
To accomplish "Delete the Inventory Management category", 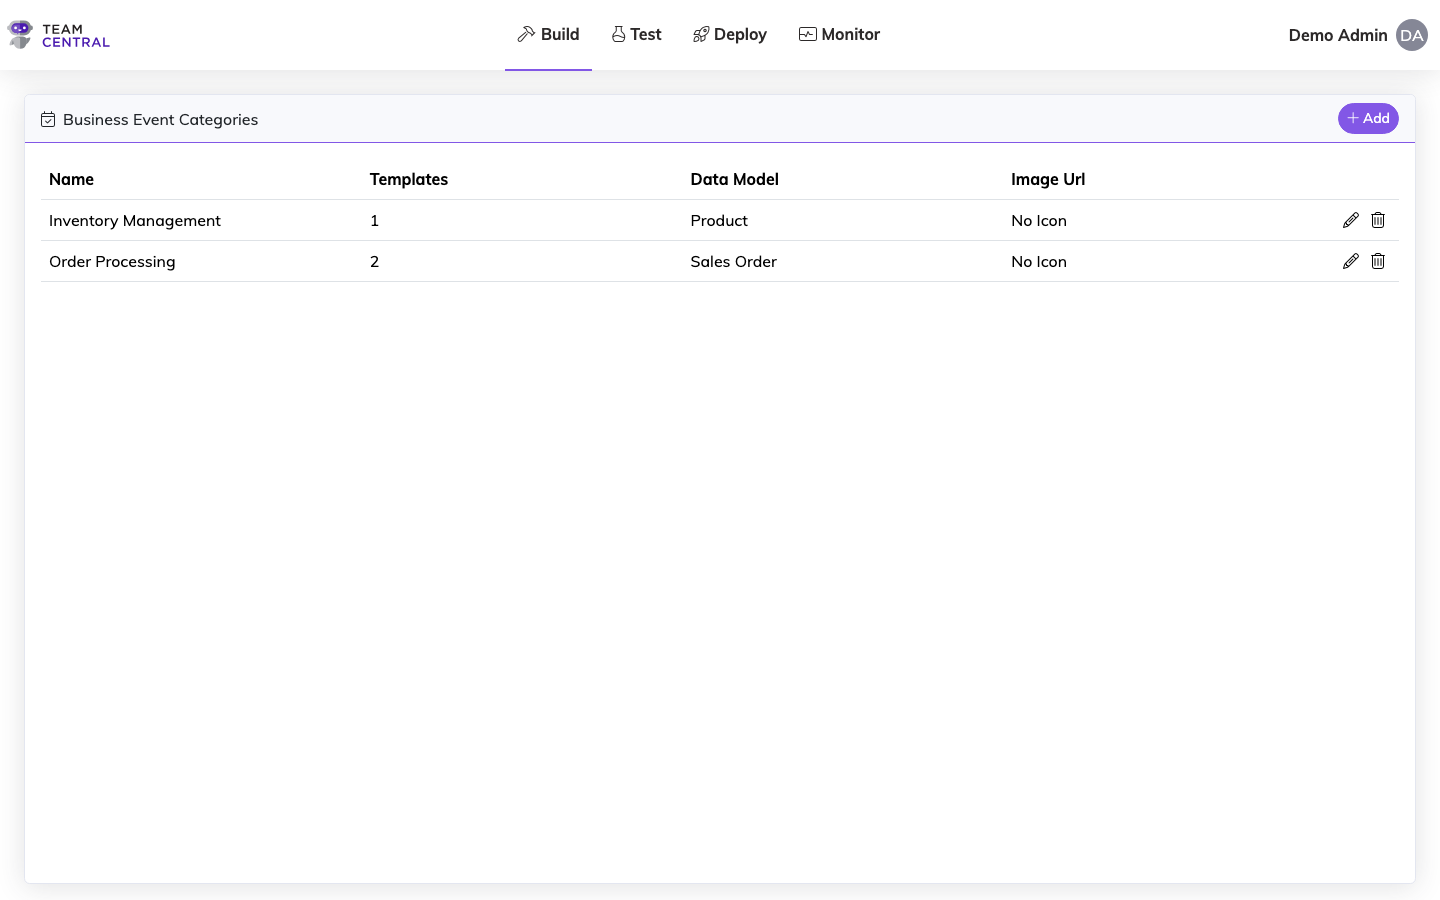I will point(1378,220).
